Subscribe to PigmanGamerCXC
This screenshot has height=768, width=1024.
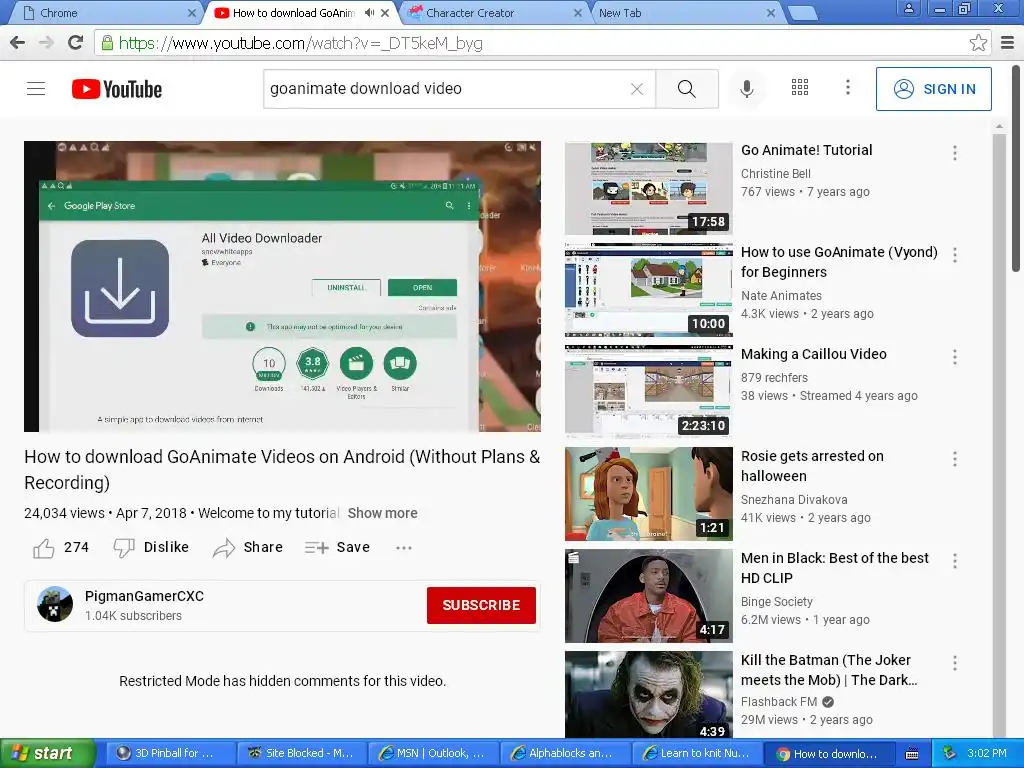(x=481, y=605)
